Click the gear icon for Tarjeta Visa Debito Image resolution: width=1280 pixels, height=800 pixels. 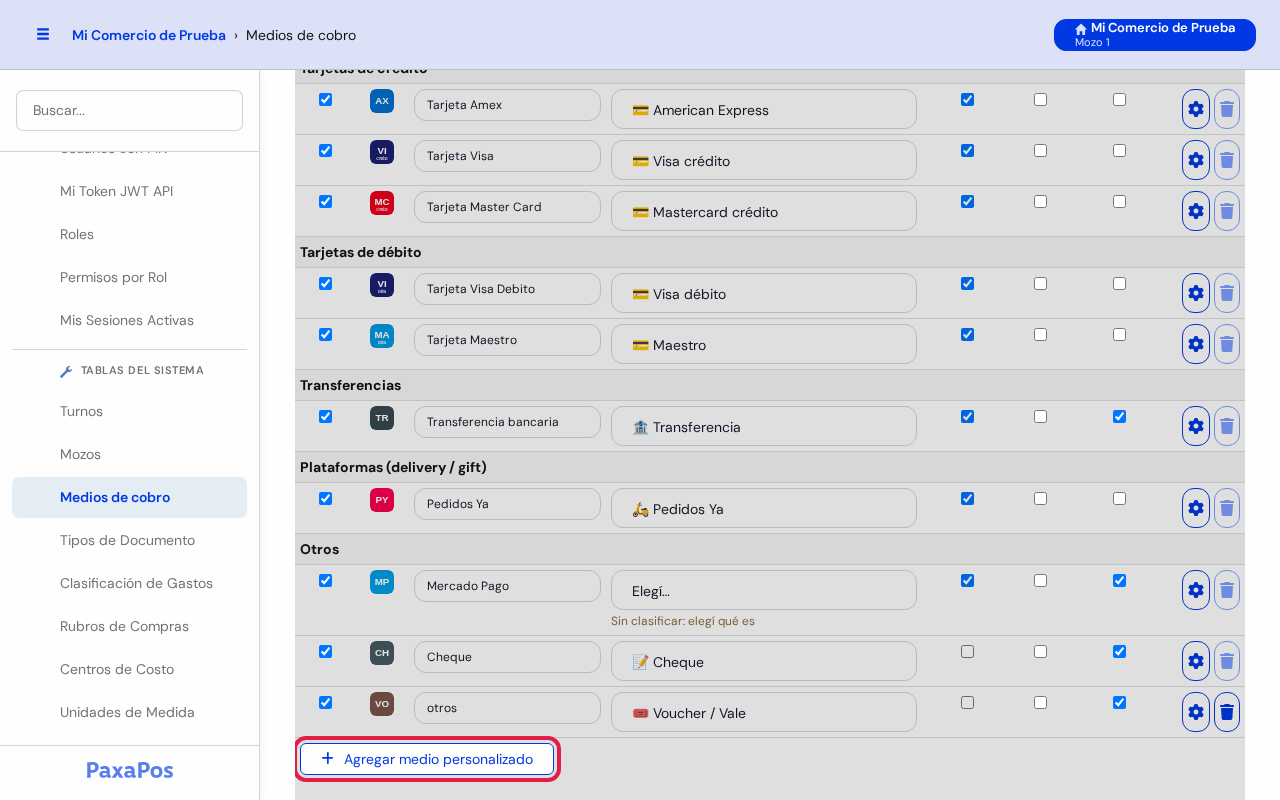click(1196, 293)
